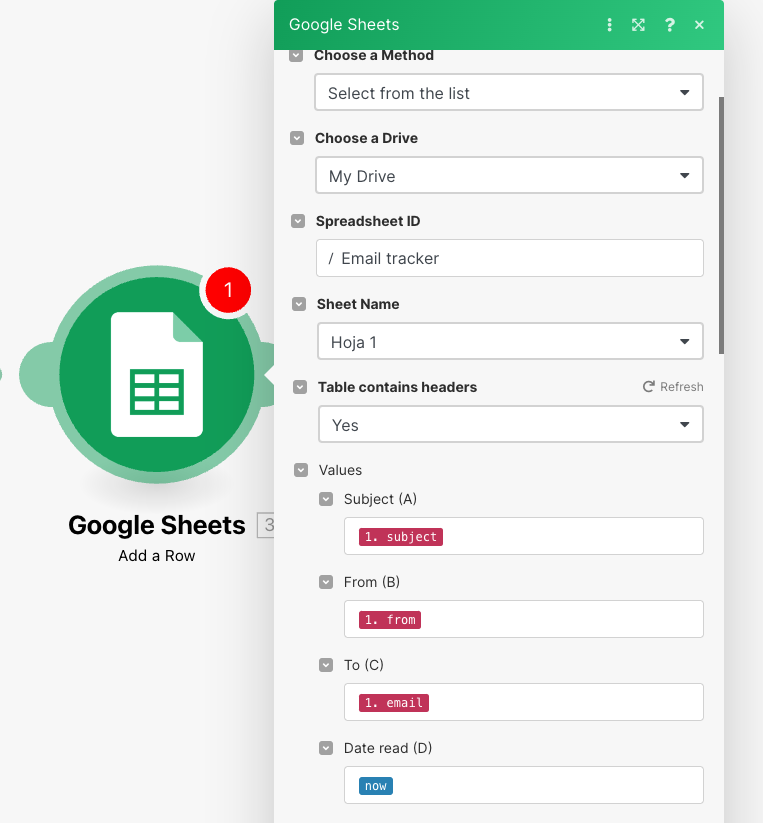Image resolution: width=763 pixels, height=823 pixels.
Task: Toggle the Choose a Method map checkbox
Action: [296, 55]
